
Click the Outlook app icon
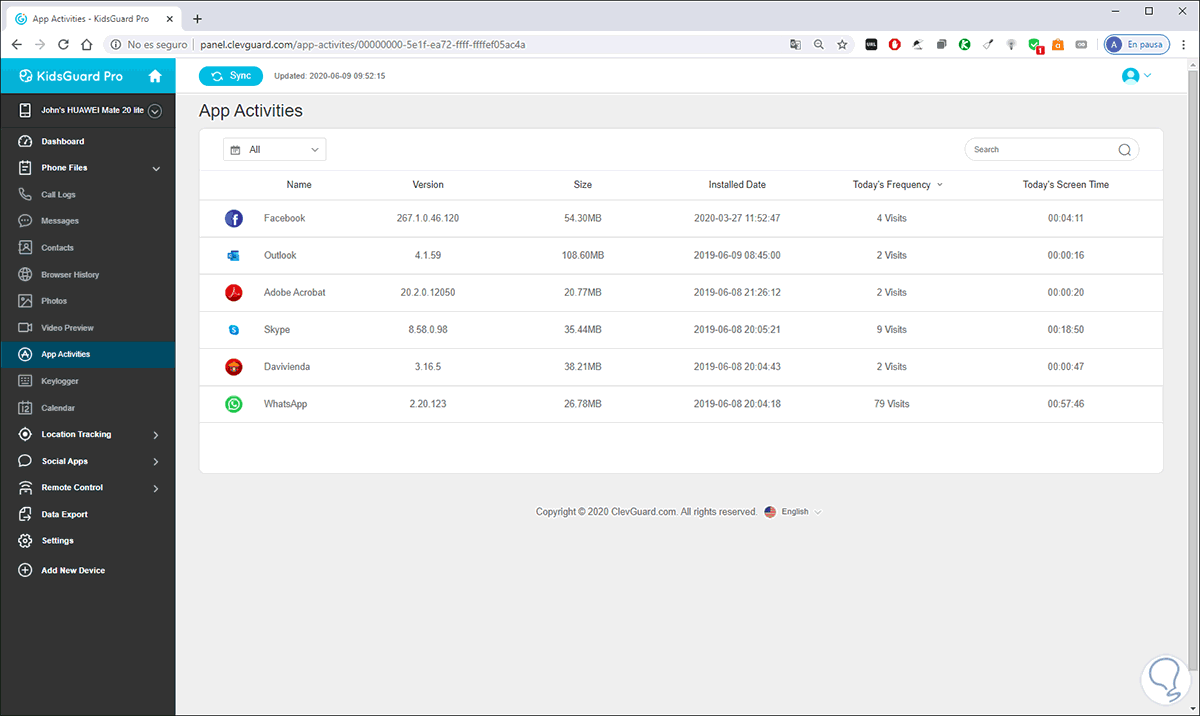(234, 255)
